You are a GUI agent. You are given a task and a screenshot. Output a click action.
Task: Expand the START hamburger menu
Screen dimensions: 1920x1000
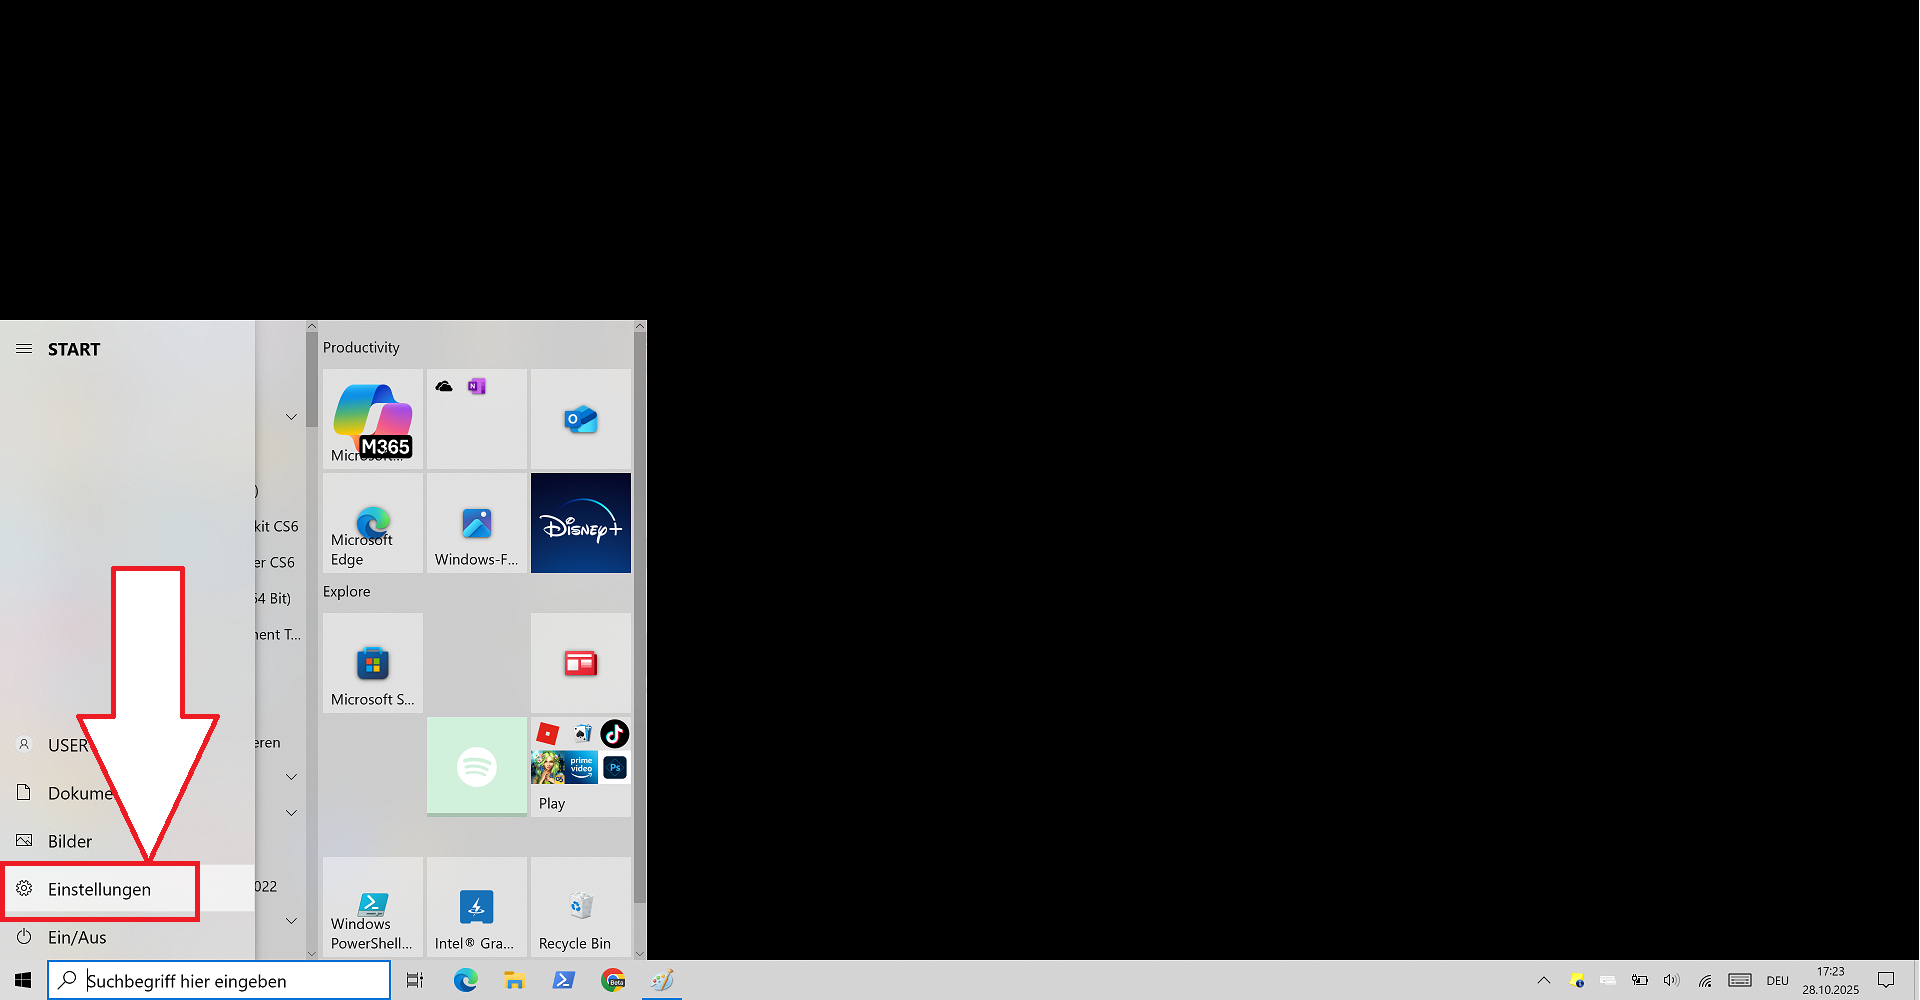coord(24,349)
